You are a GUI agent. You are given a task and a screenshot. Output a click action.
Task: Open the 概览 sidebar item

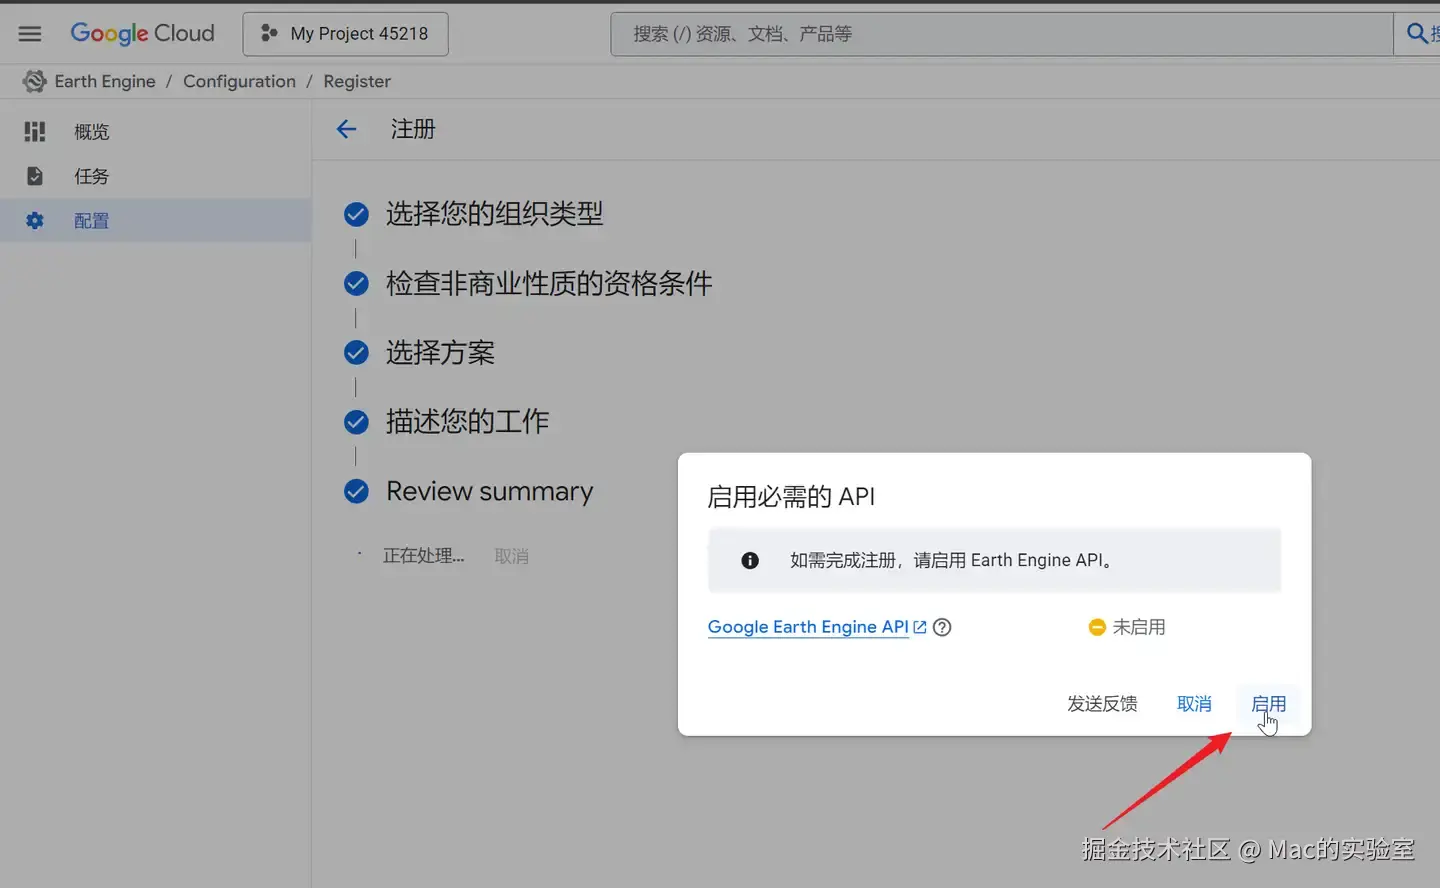(155, 131)
